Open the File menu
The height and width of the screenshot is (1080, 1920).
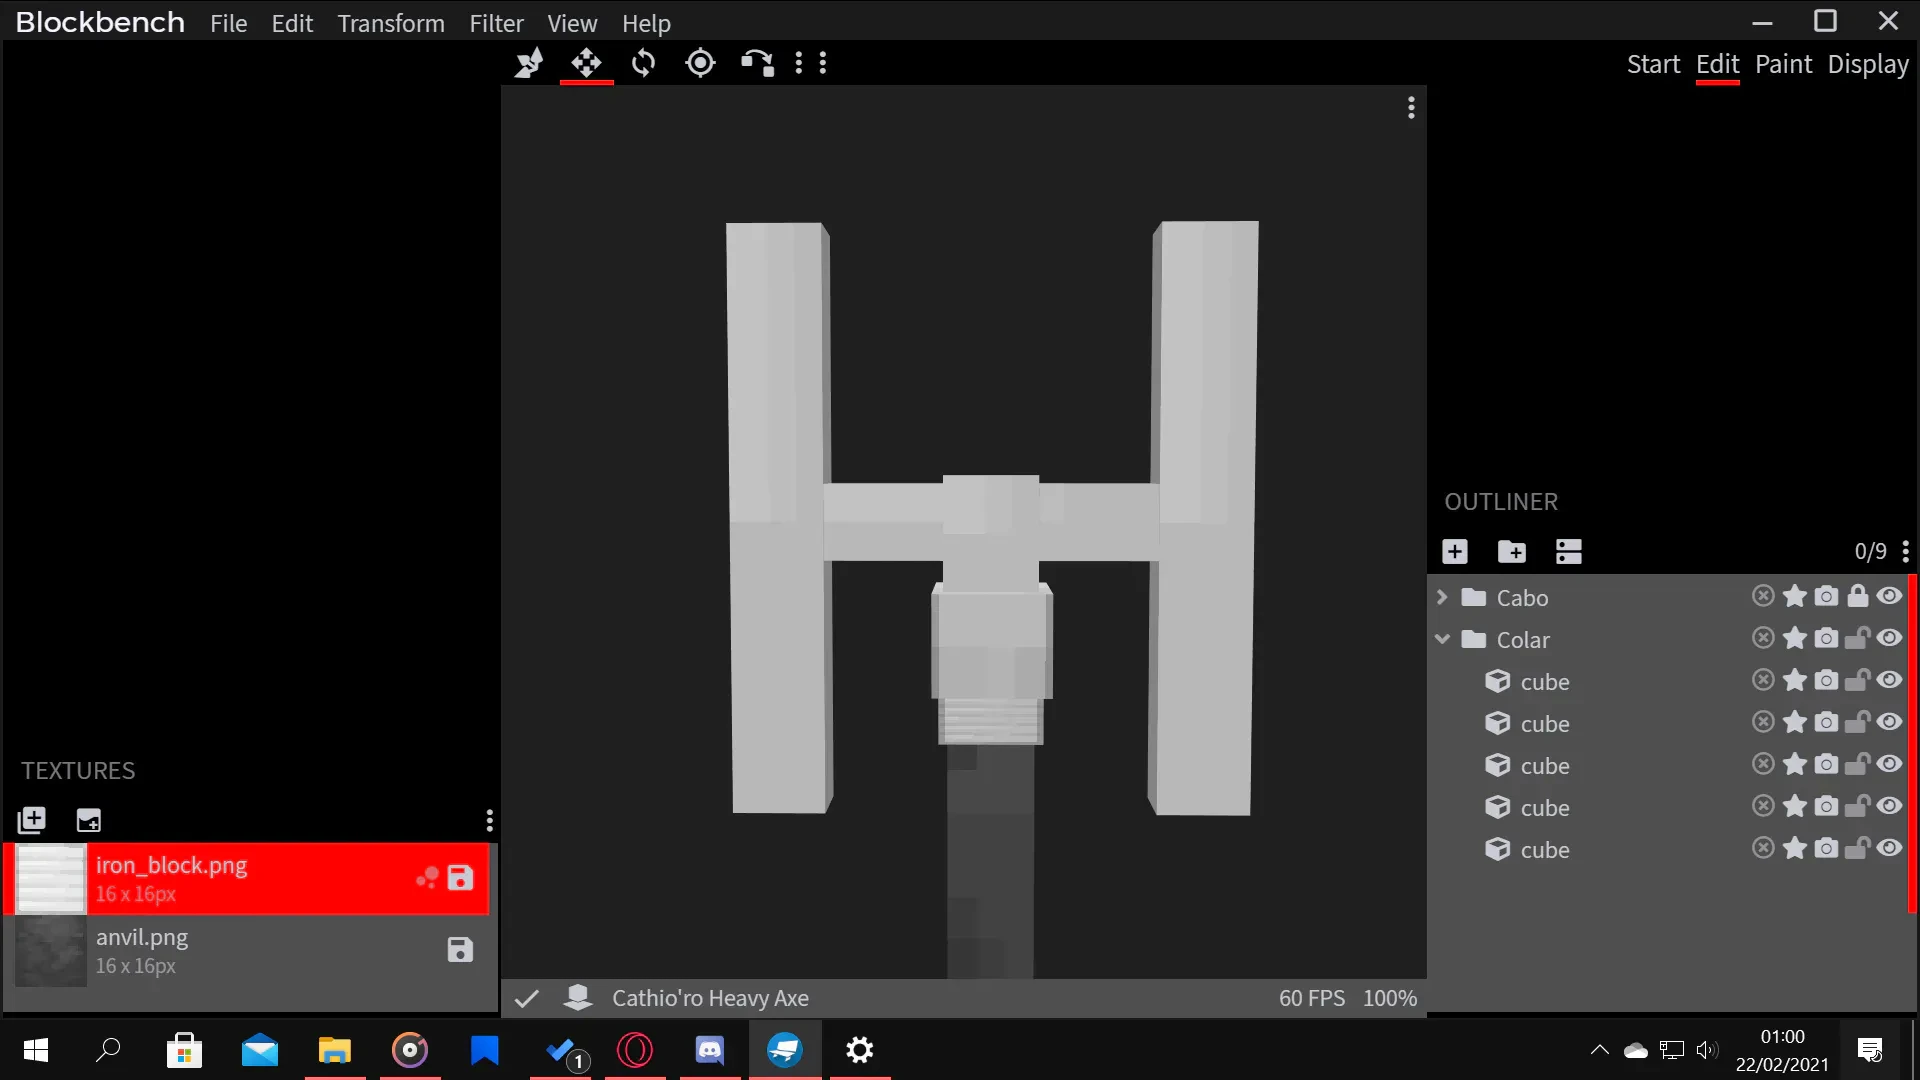[x=228, y=23]
